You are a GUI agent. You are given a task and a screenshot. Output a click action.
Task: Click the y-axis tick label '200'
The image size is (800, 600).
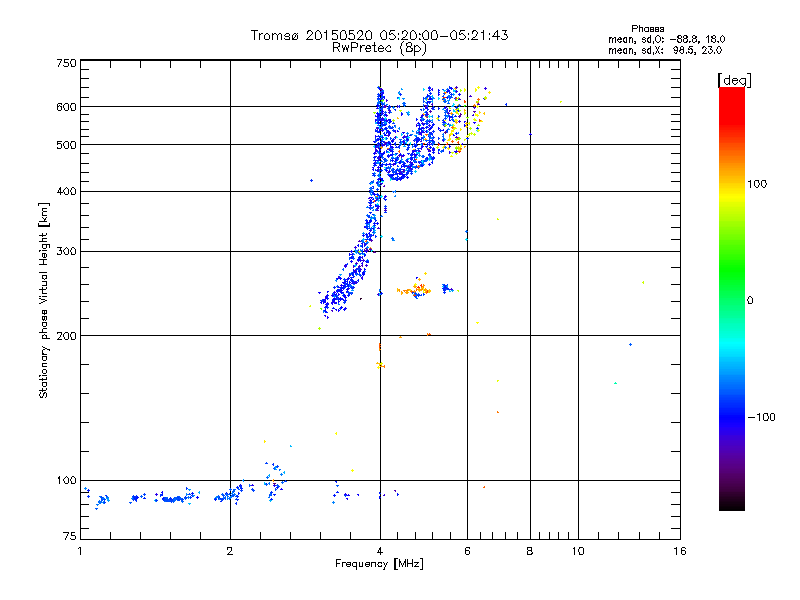point(66,336)
